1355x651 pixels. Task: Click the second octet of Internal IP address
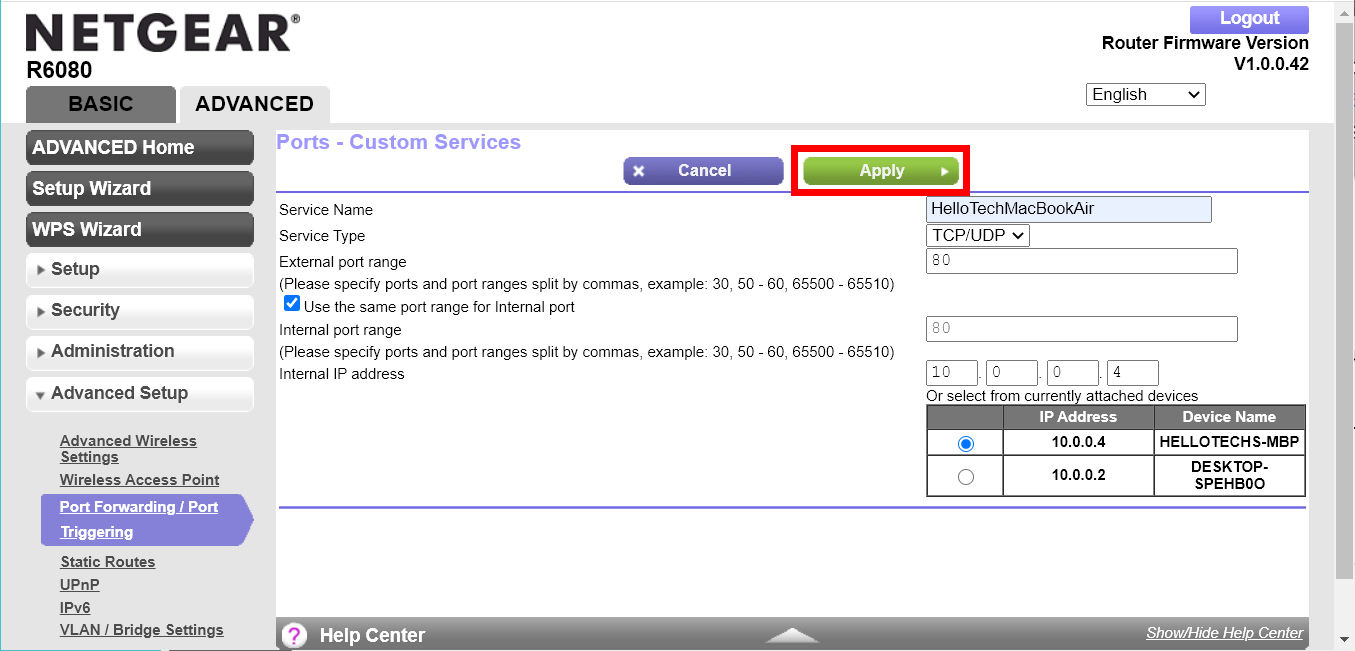click(x=1012, y=373)
